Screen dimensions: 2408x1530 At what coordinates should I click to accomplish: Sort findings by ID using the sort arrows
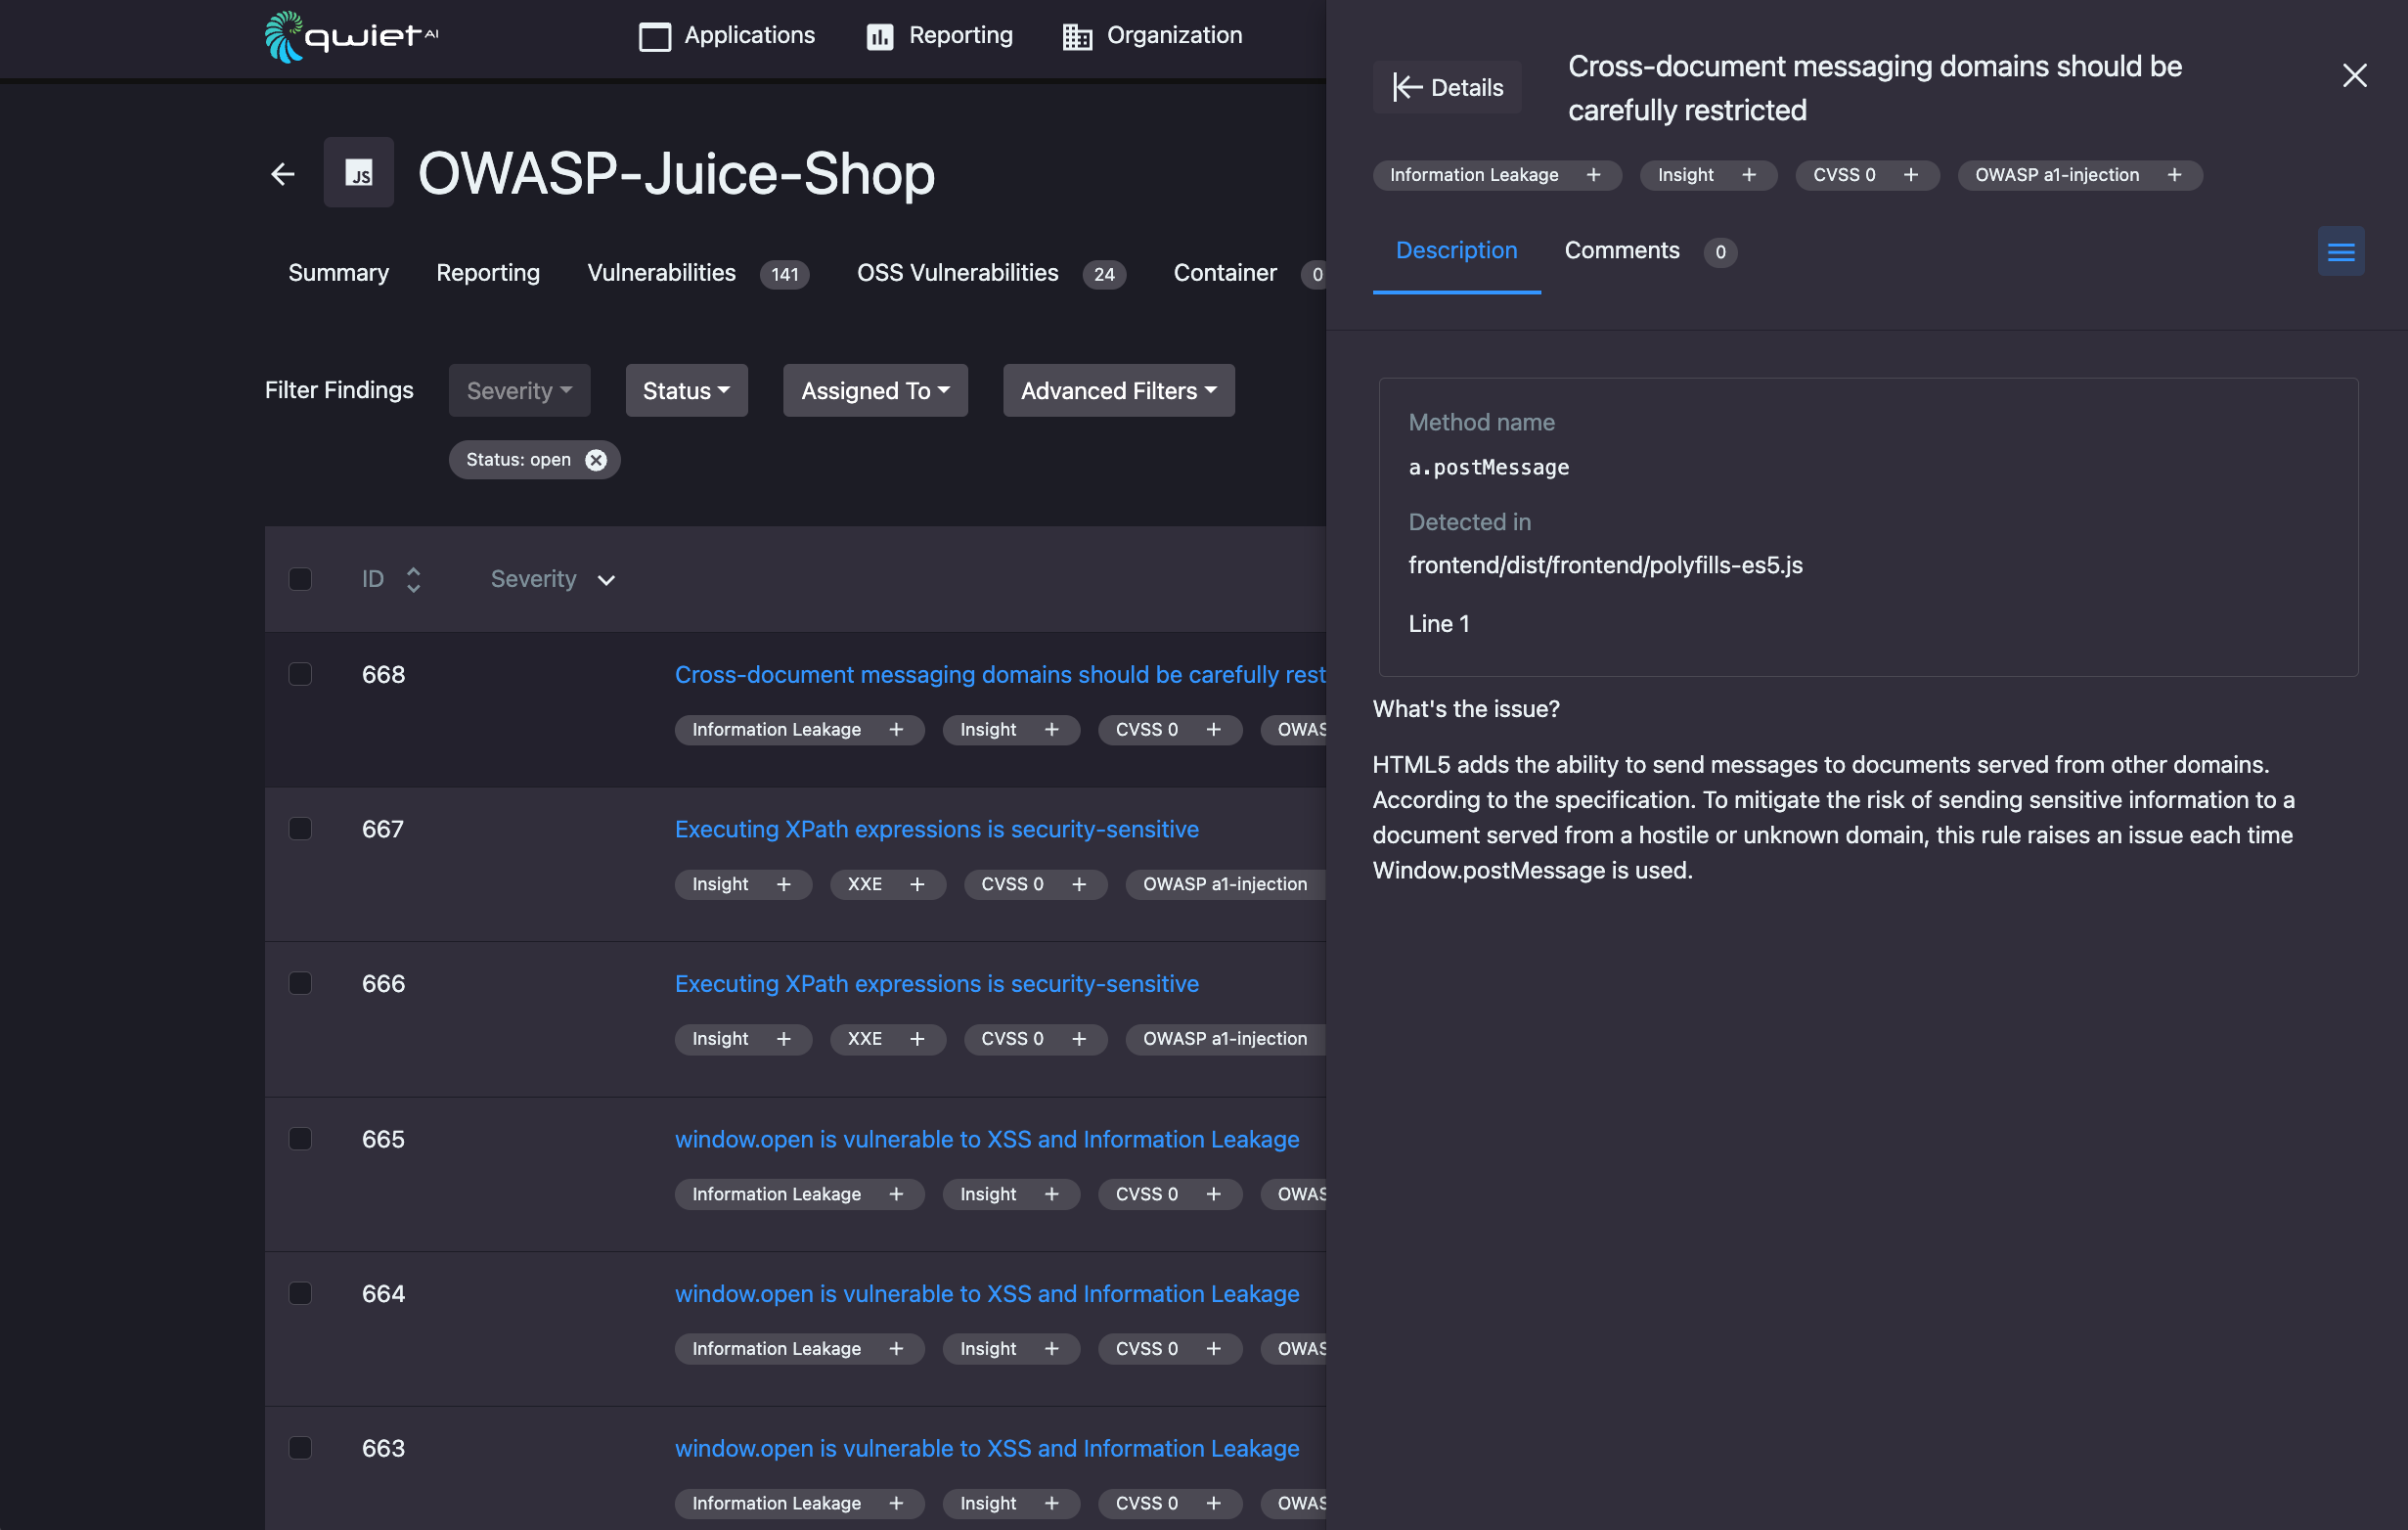click(x=413, y=580)
